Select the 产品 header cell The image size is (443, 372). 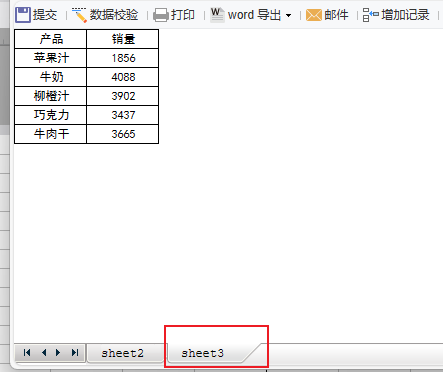(51, 39)
